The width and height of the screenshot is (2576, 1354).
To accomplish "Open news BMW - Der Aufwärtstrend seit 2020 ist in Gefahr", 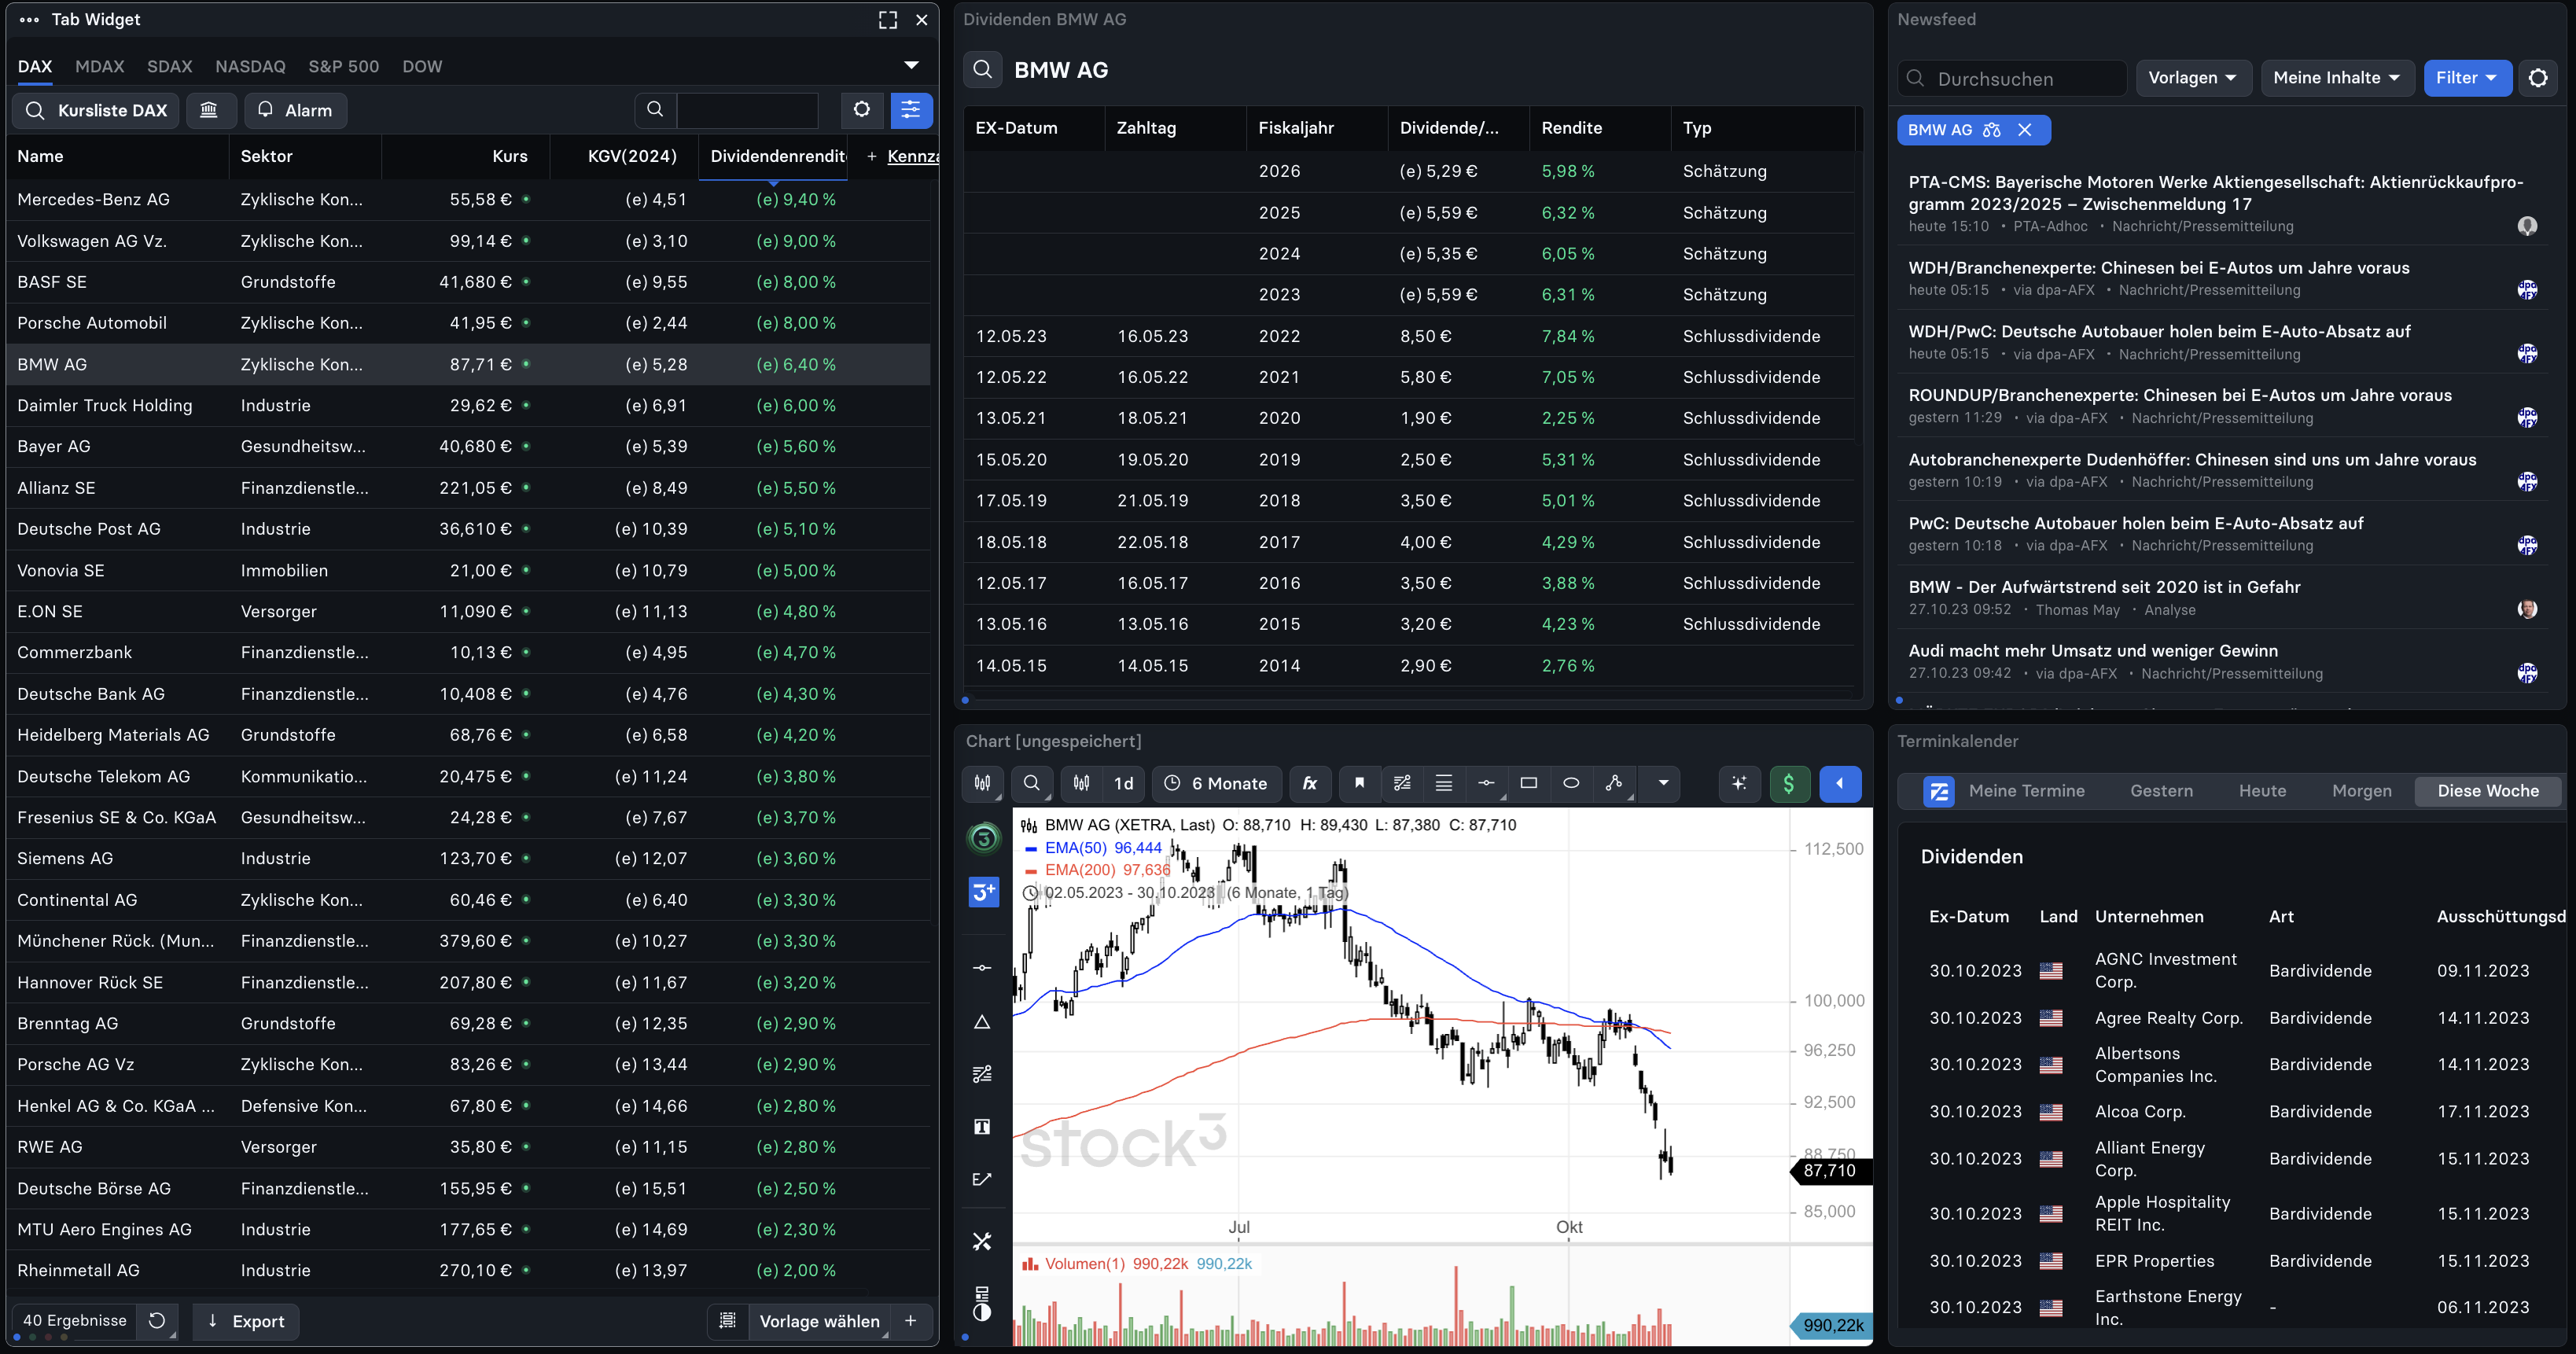I will pos(2104,587).
